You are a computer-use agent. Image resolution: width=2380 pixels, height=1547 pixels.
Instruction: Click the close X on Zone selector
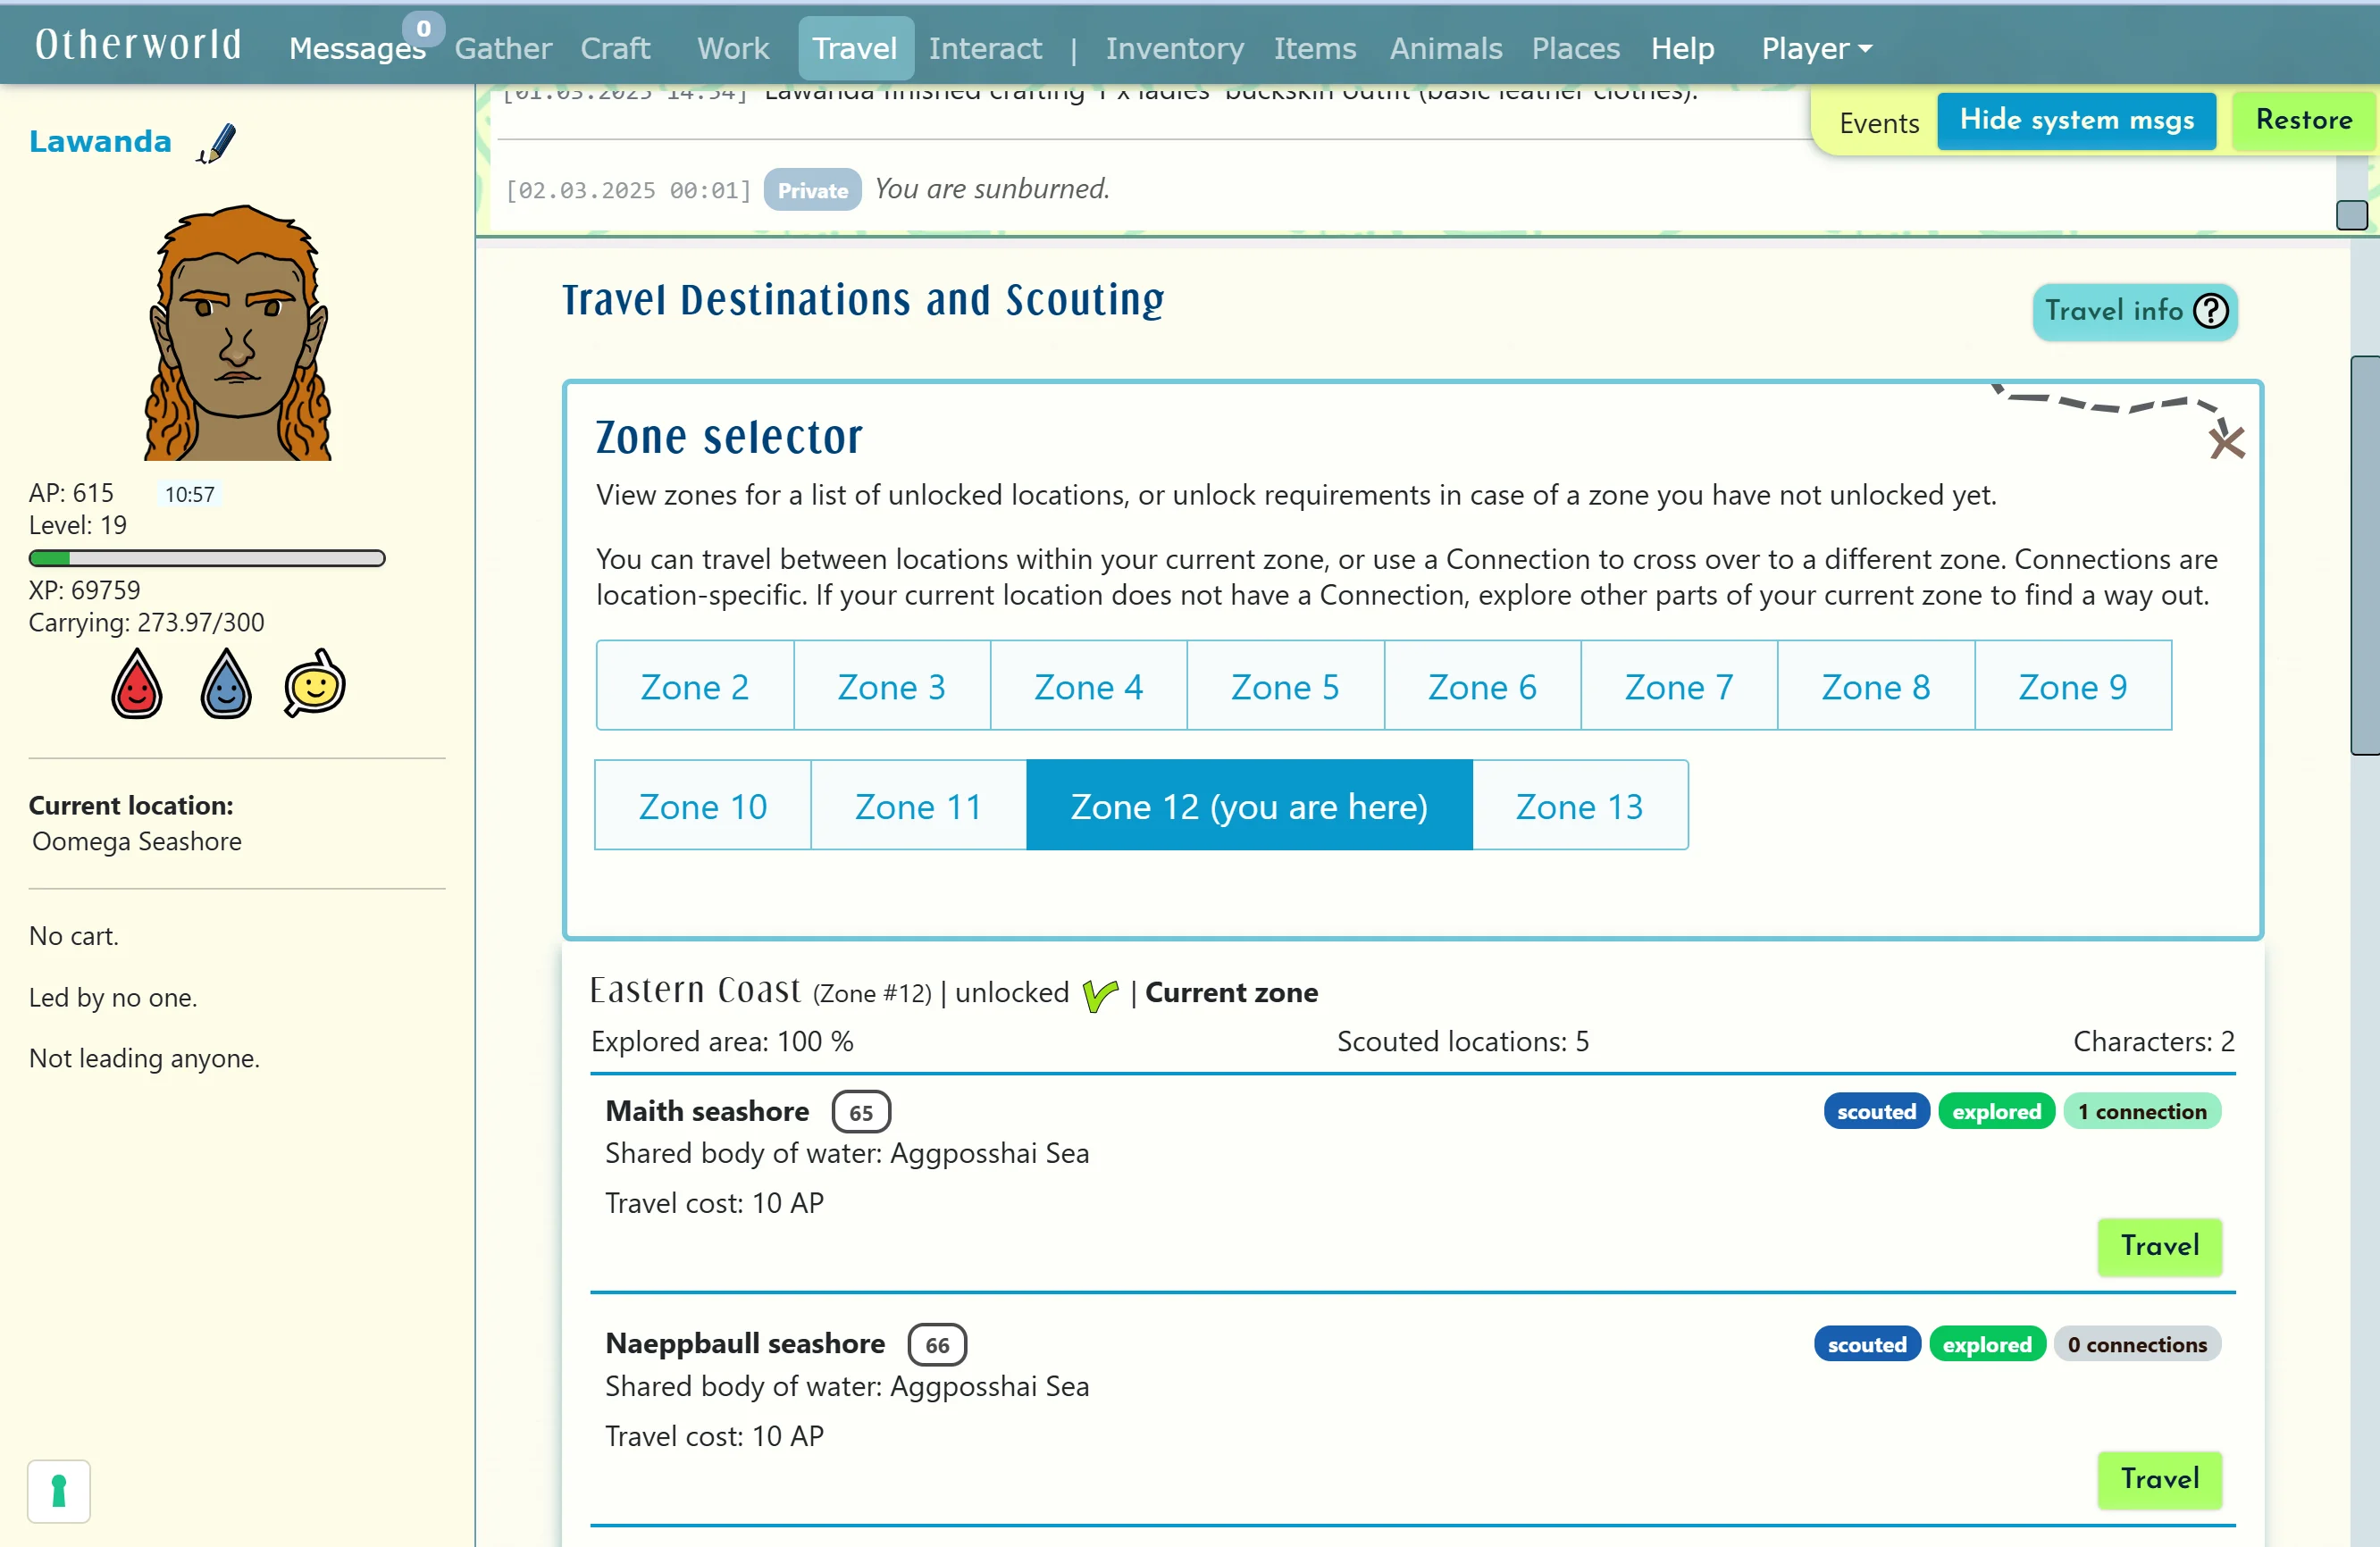tap(2225, 442)
